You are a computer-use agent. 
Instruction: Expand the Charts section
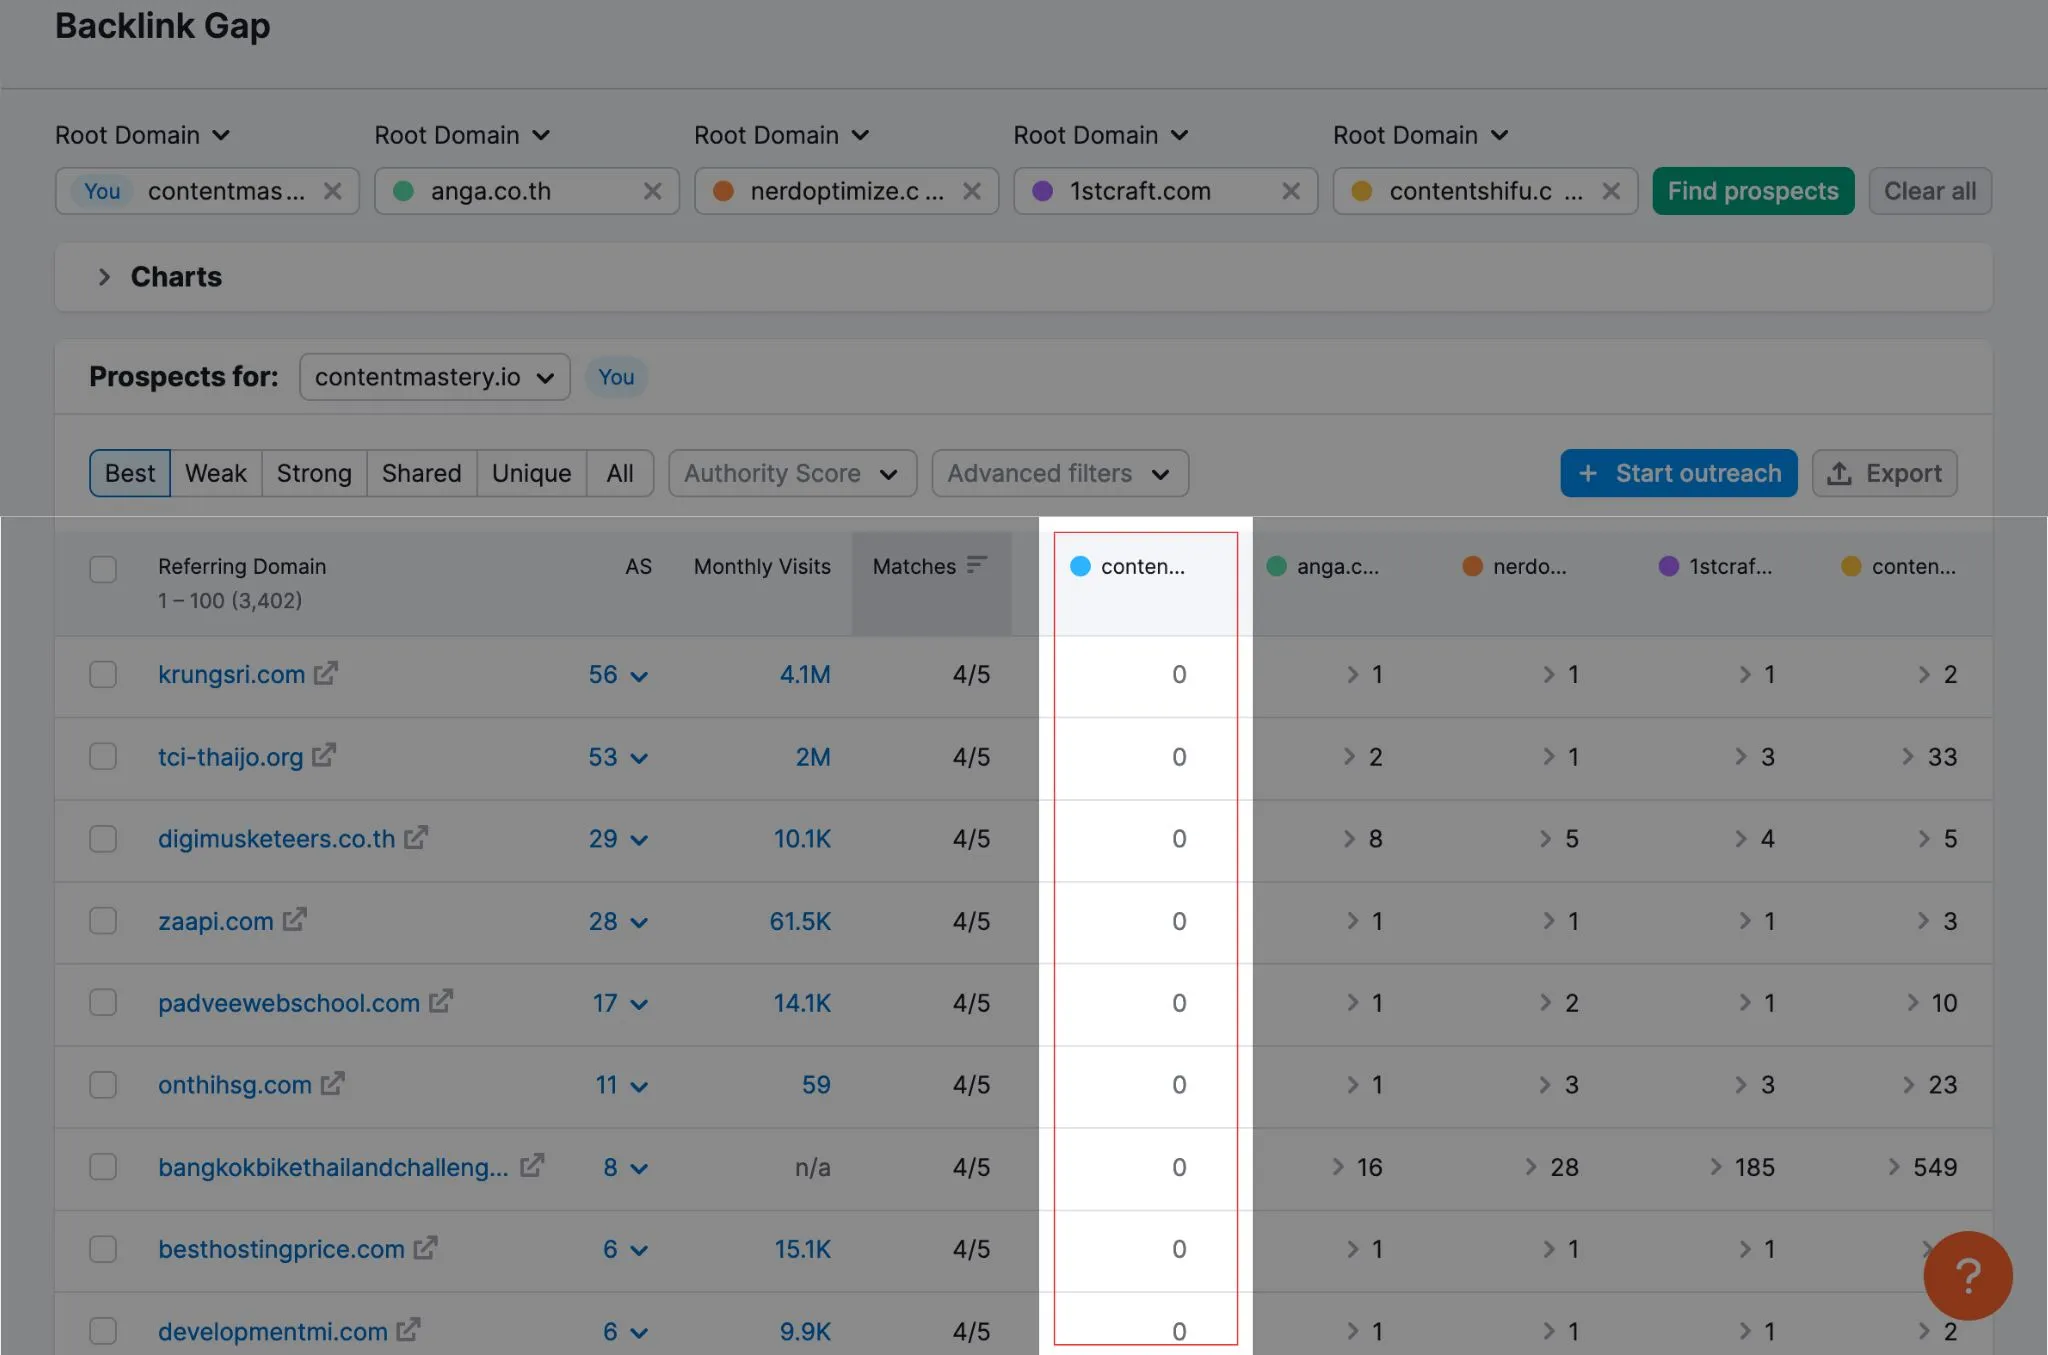click(x=104, y=277)
